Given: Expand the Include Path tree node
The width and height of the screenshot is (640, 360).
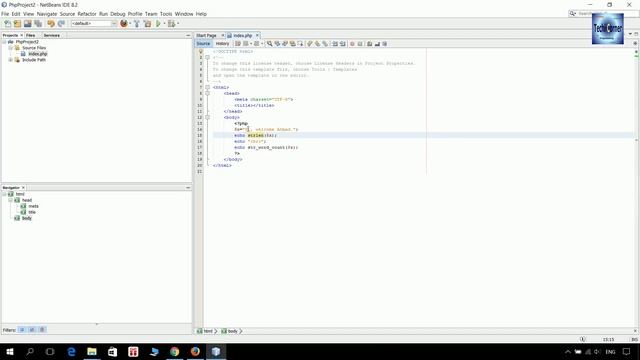Looking at the screenshot, I should point(11,60).
